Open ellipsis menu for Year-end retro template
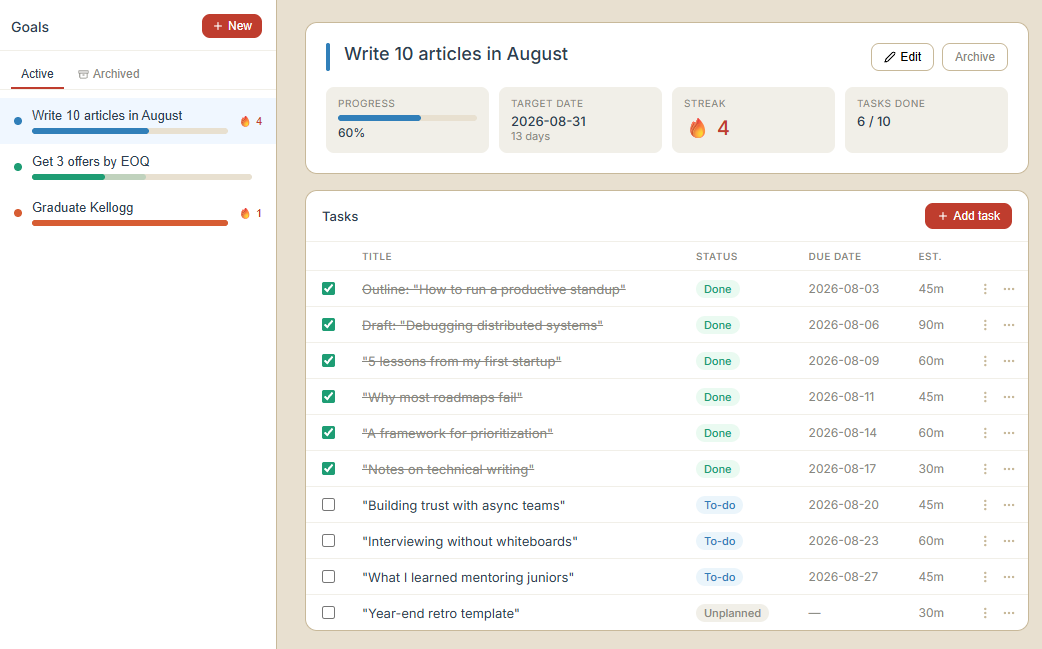 point(1009,612)
